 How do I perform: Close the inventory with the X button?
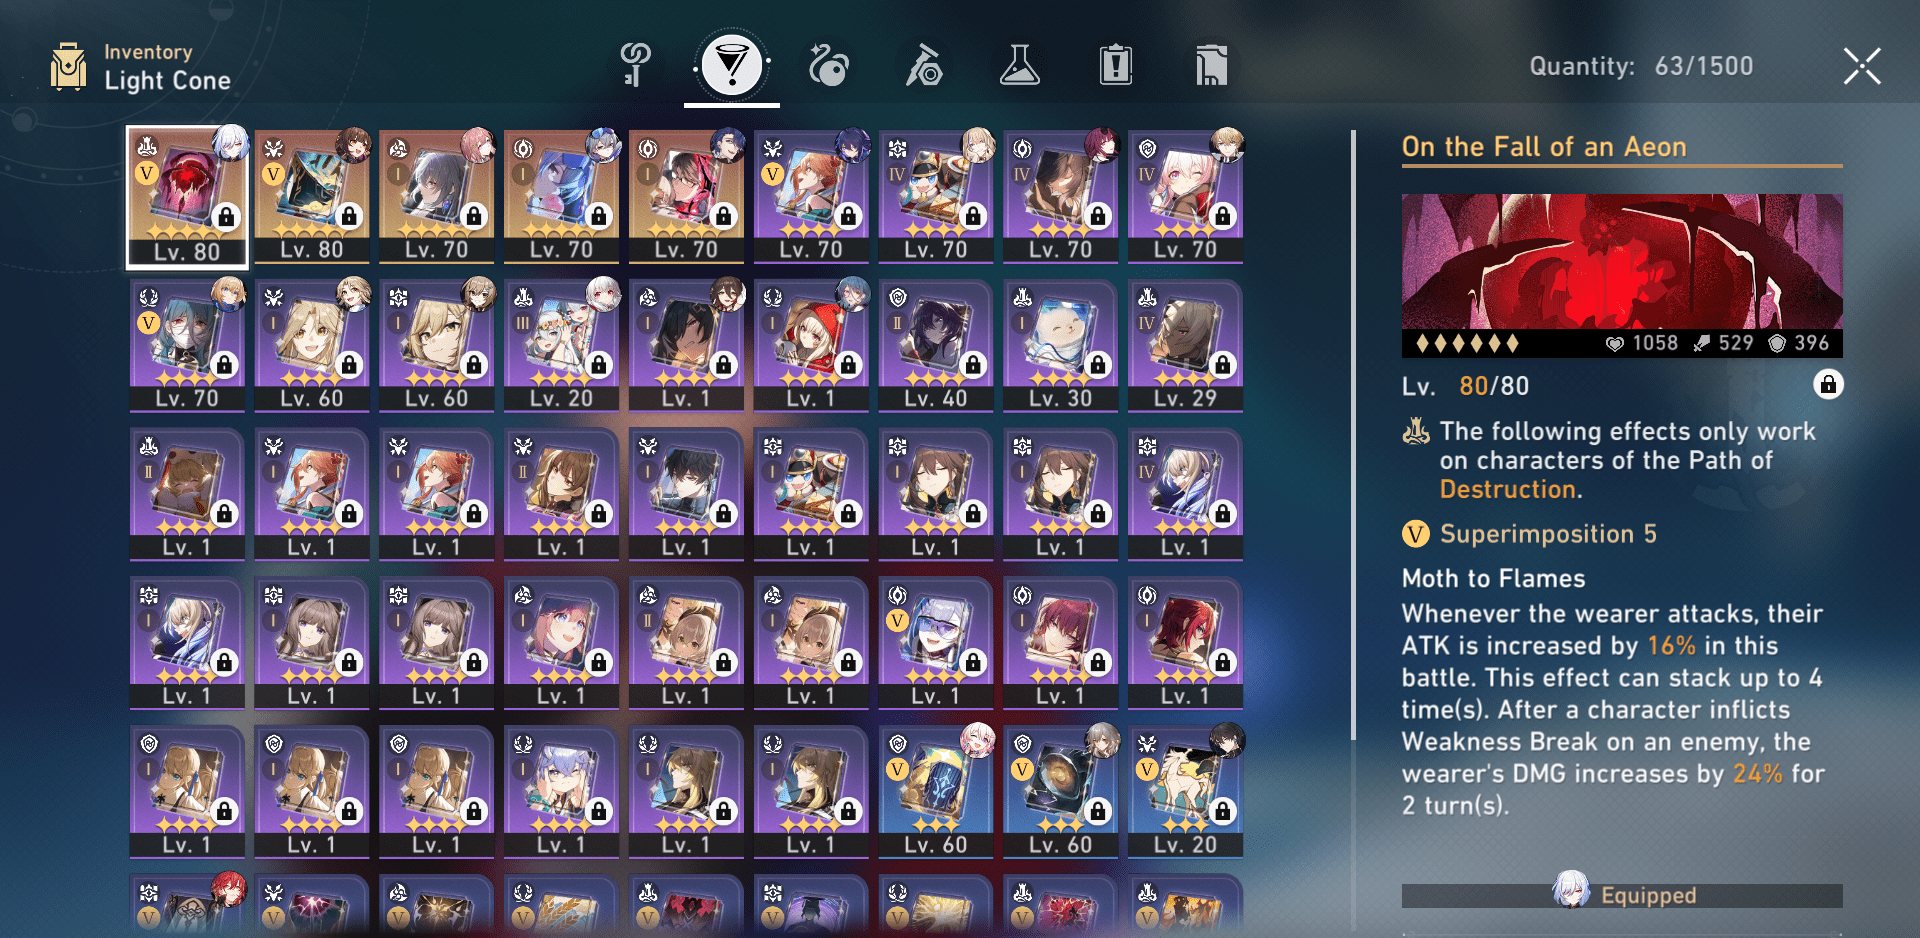coord(1862,67)
